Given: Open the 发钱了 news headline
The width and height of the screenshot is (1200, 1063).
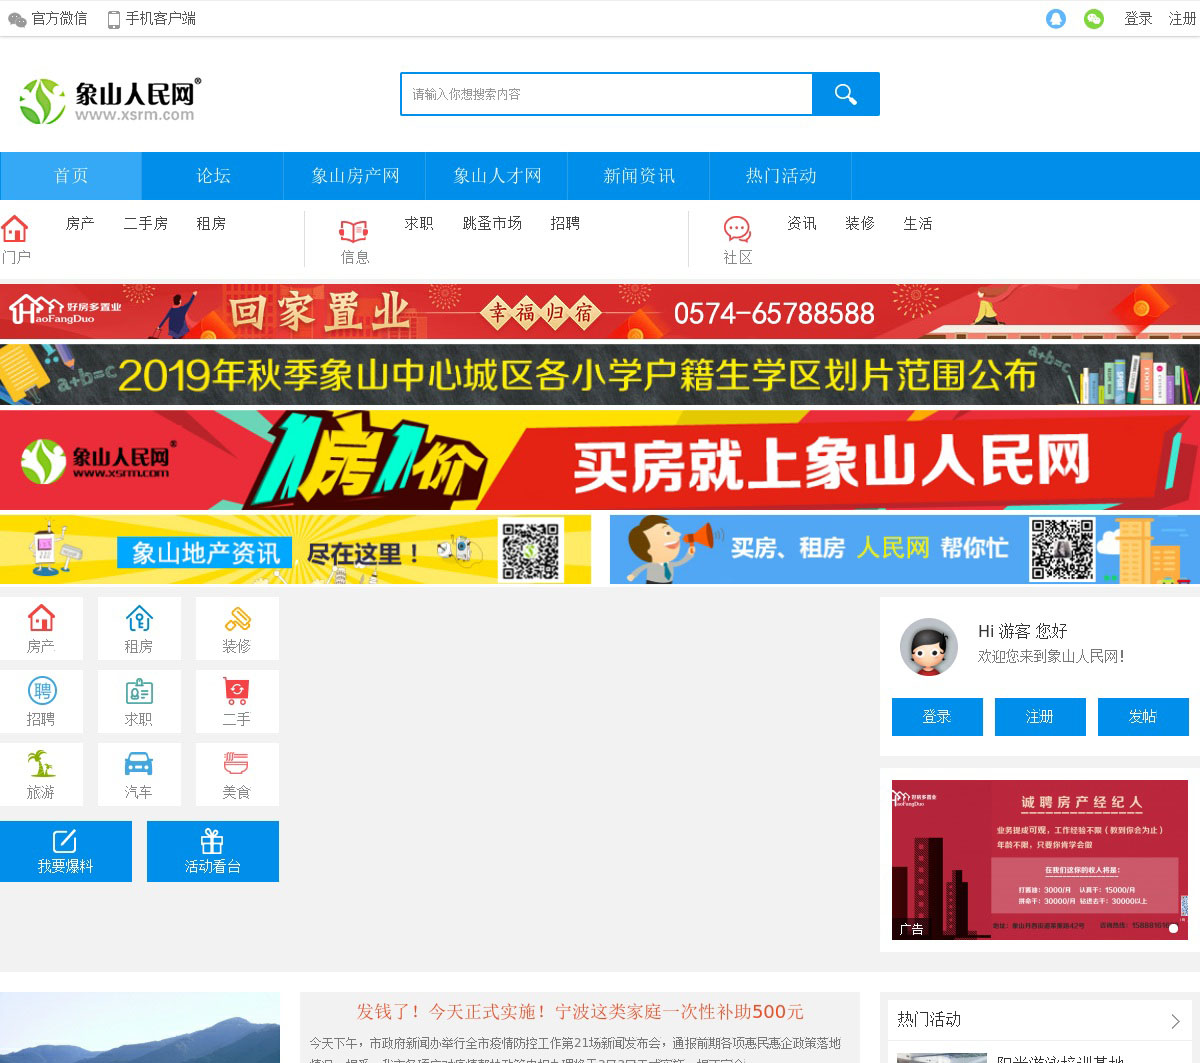Looking at the screenshot, I should 580,1012.
